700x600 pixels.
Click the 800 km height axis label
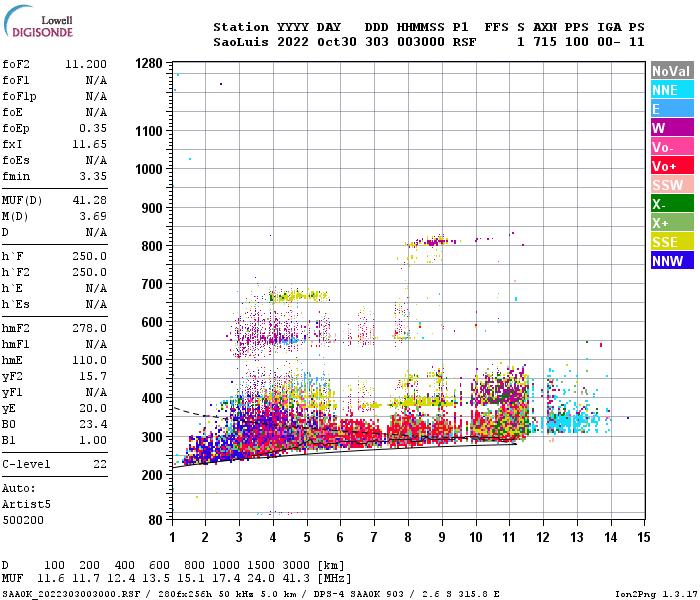(x=152, y=246)
